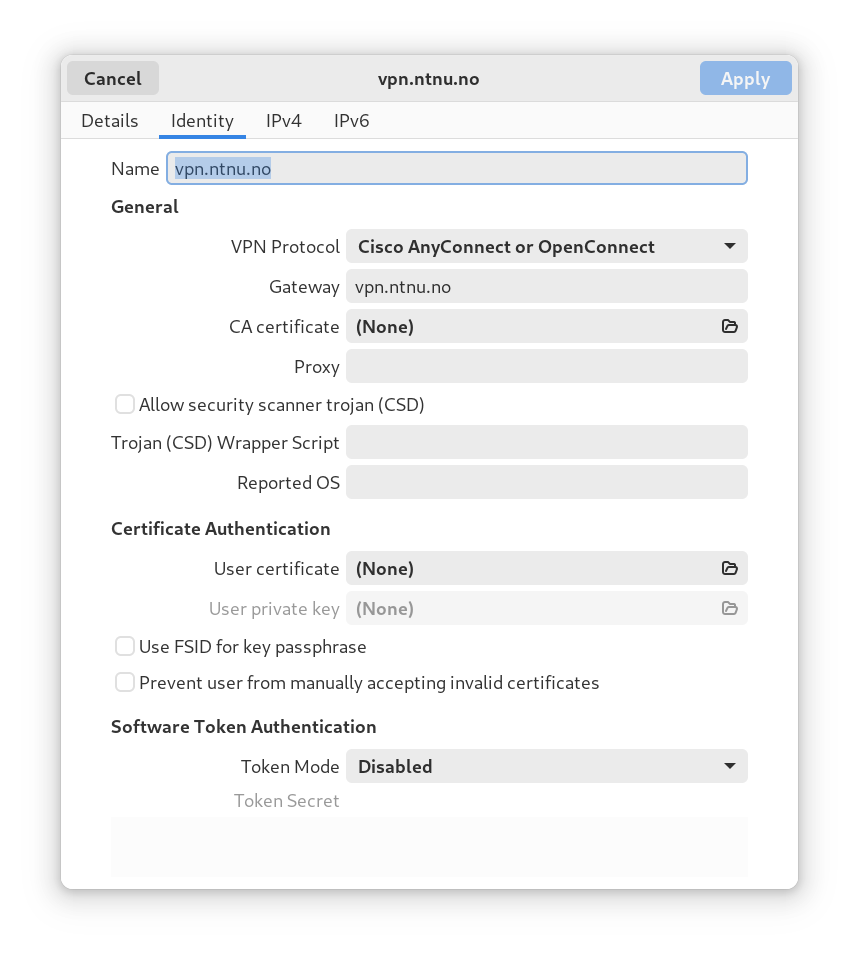Focus the Name input field

[x=457, y=168]
